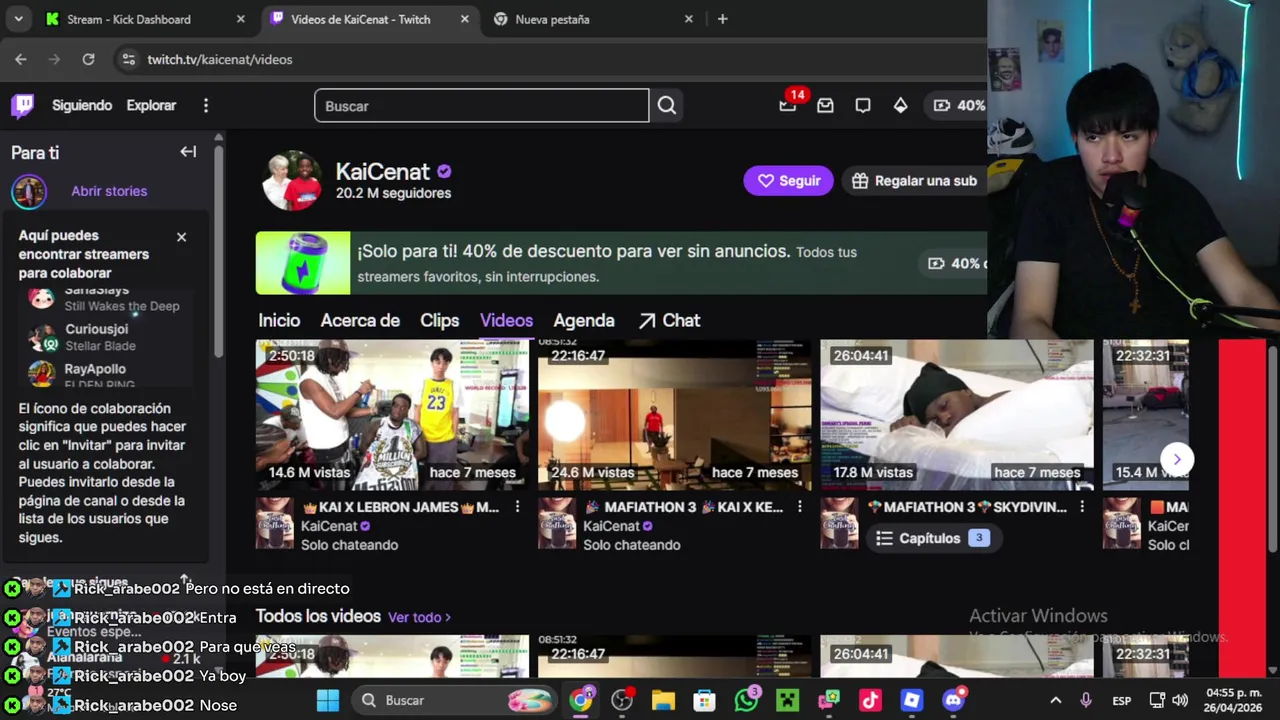The height and width of the screenshot is (720, 1280).
Task: Switch to the Clips tab
Action: pyautogui.click(x=439, y=320)
